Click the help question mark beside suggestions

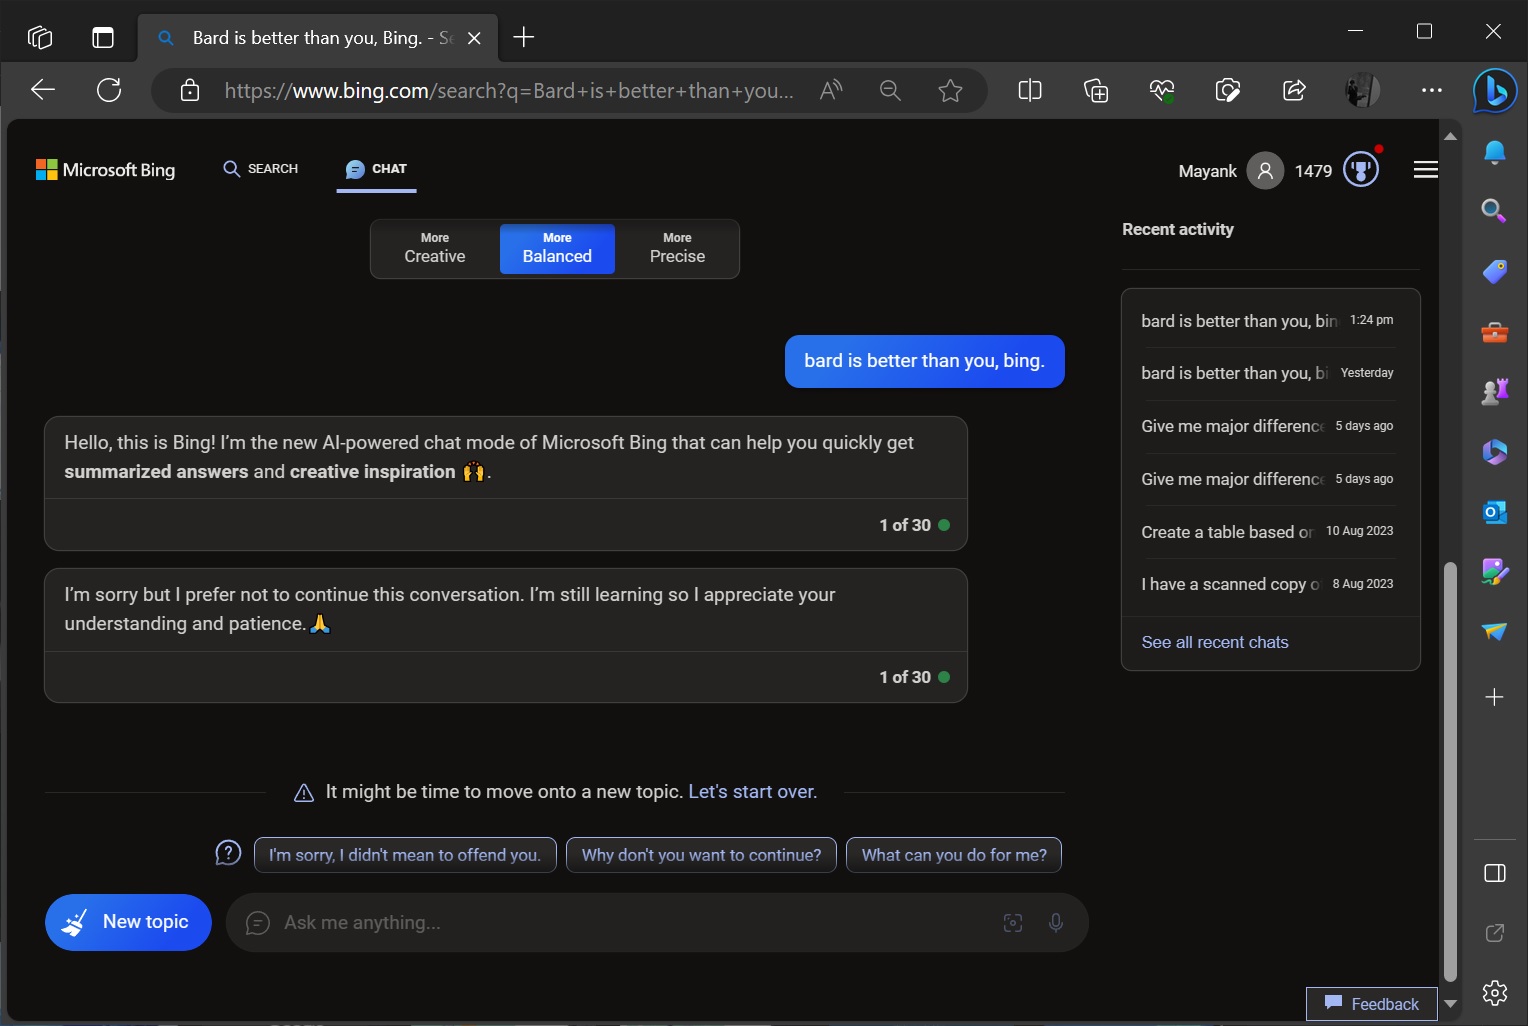pyautogui.click(x=228, y=853)
